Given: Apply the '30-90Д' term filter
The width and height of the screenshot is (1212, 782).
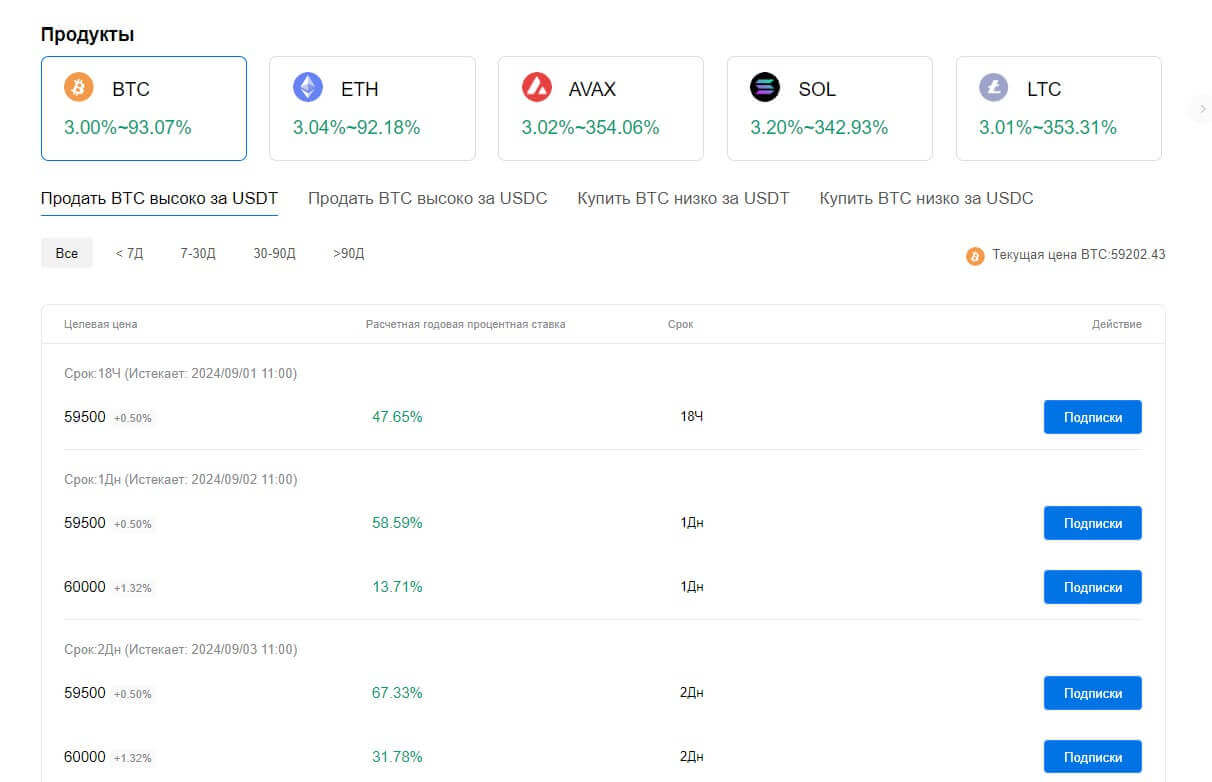Looking at the screenshot, I should pyautogui.click(x=274, y=253).
